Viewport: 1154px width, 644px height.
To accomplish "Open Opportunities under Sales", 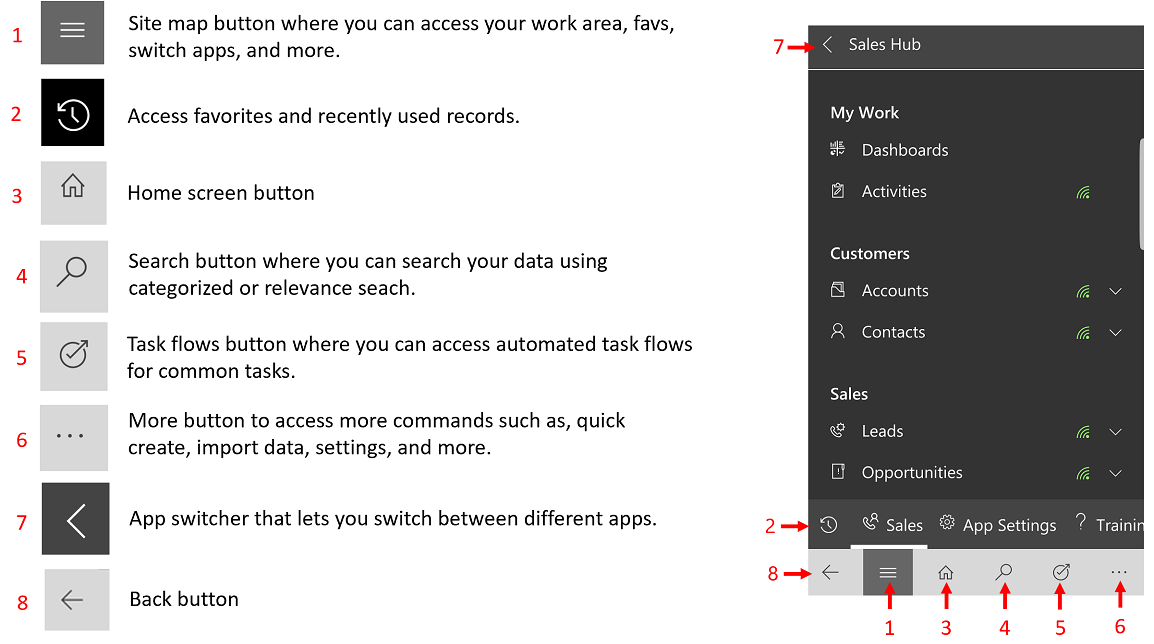I will click(x=912, y=473).
